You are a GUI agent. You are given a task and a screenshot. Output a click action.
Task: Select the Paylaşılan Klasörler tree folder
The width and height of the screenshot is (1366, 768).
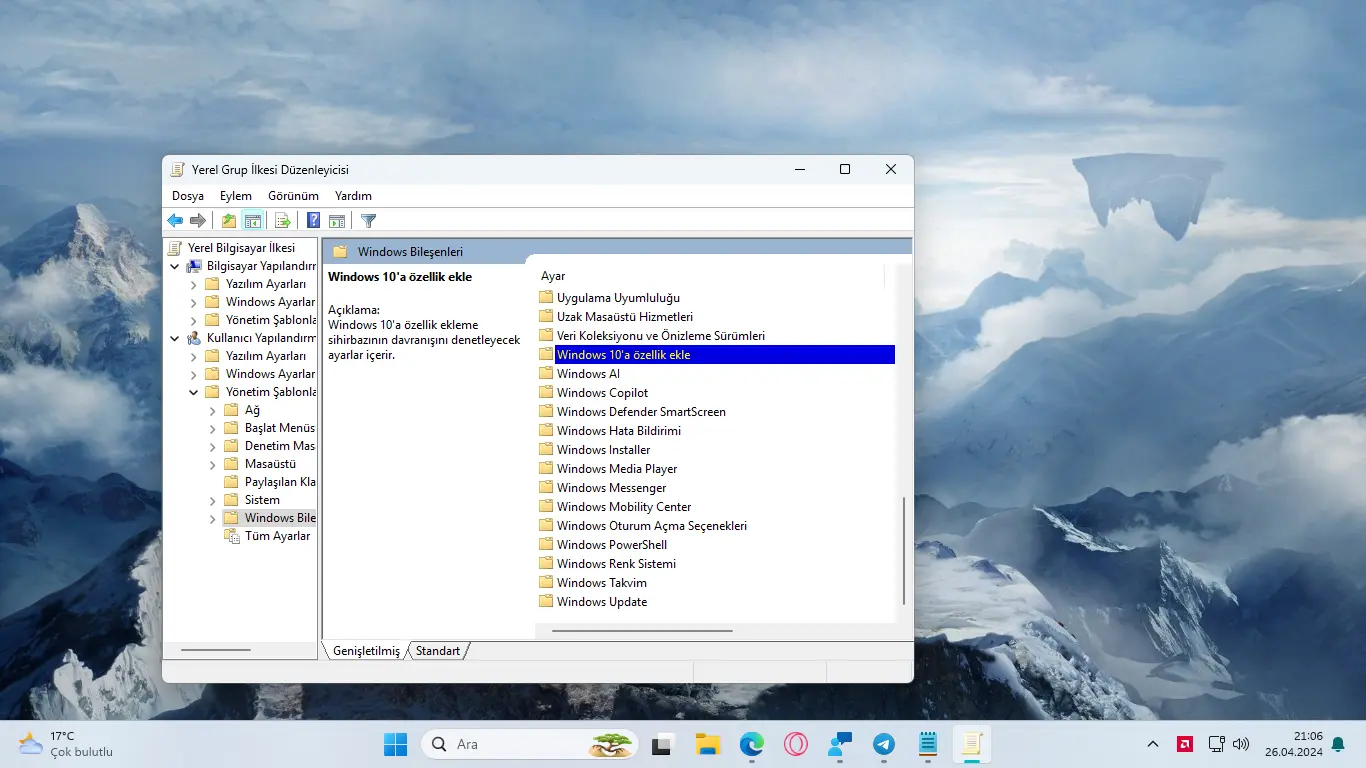coord(280,482)
